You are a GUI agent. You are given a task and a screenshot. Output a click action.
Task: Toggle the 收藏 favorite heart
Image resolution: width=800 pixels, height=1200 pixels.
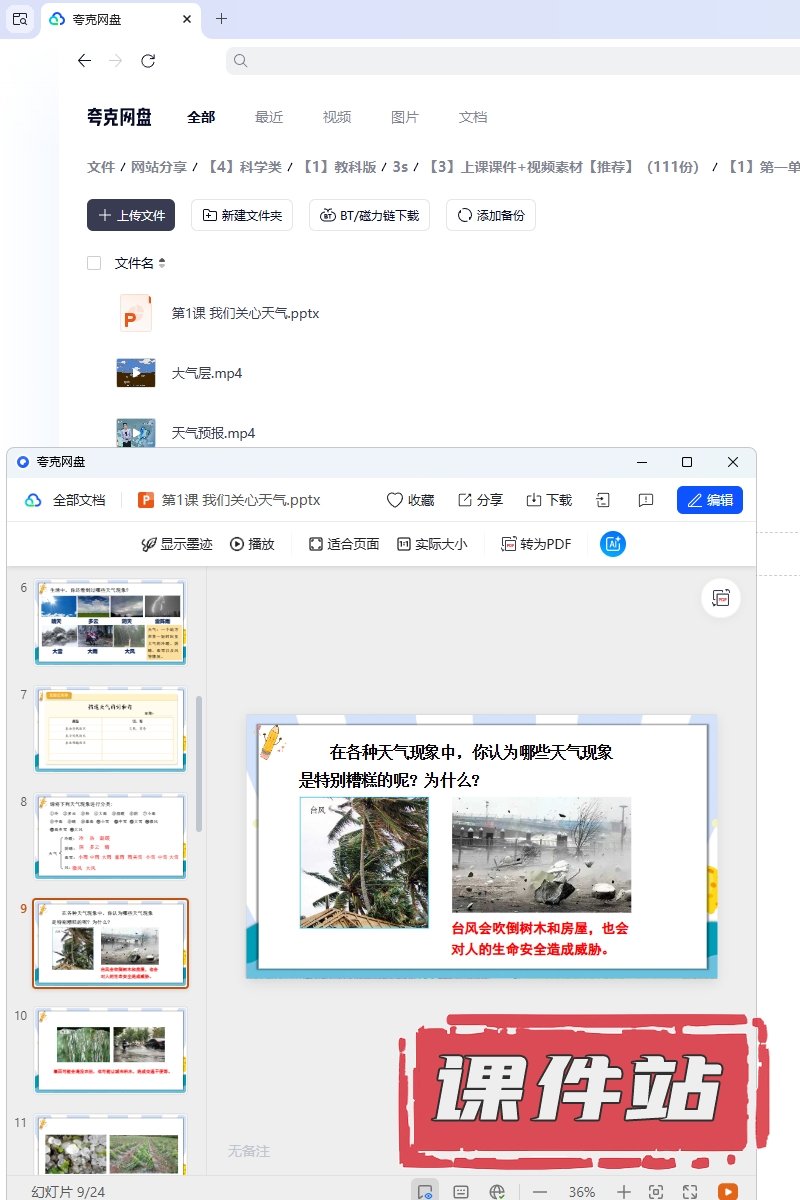coord(410,500)
